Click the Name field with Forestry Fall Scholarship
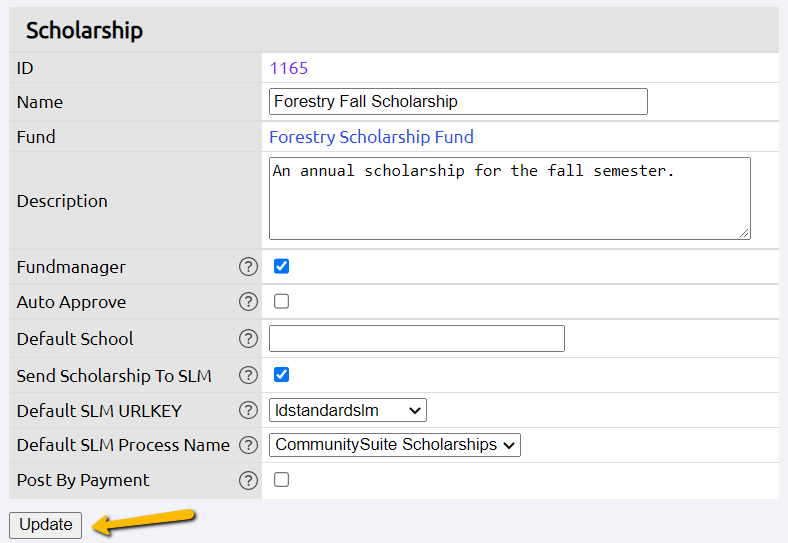This screenshot has width=788, height=543. coord(458,102)
